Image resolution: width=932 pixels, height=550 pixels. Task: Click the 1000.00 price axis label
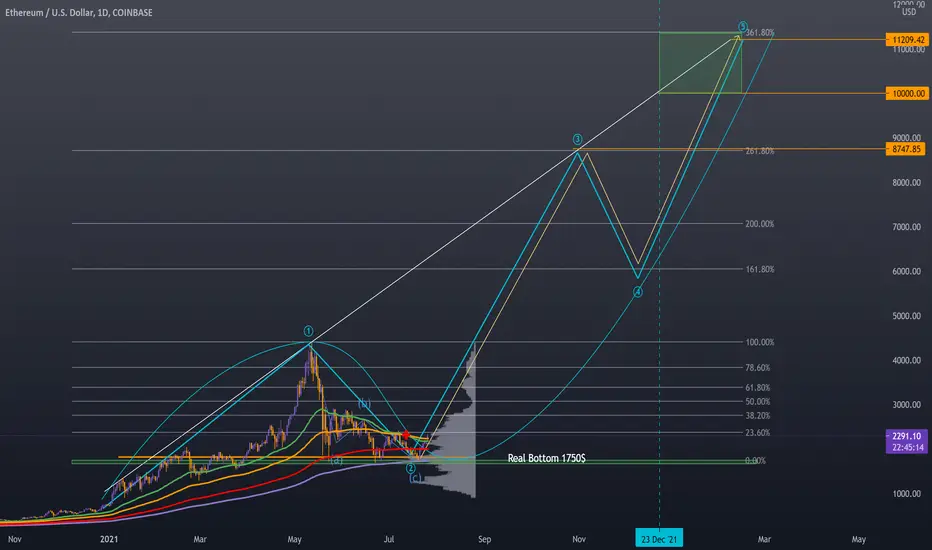tap(906, 494)
